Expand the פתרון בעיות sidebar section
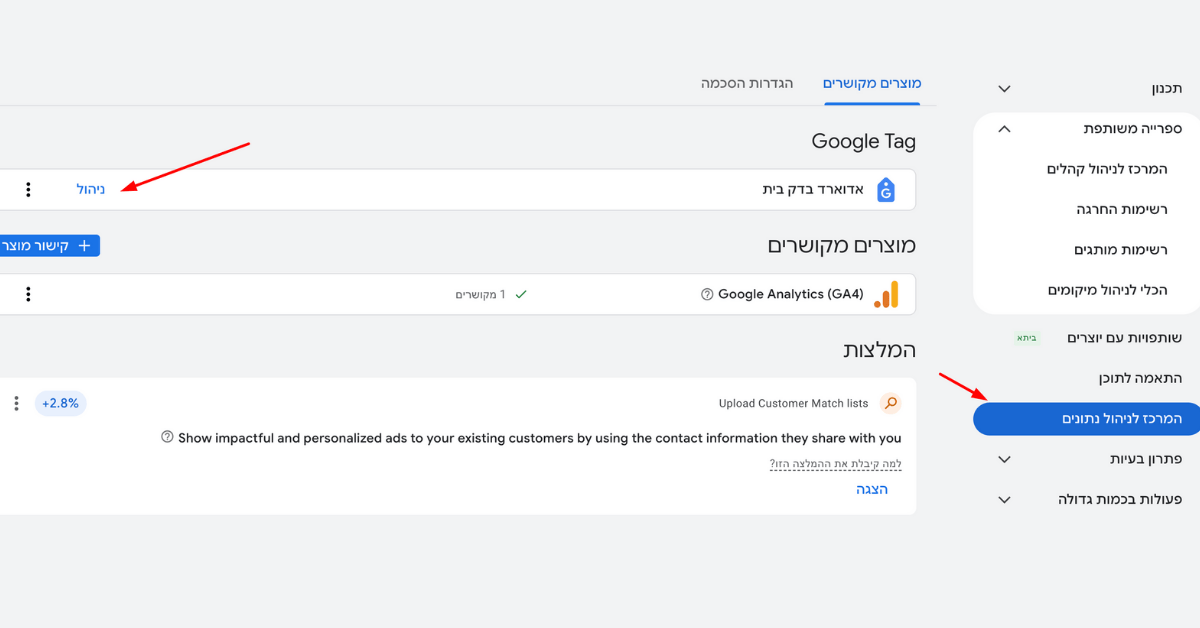Screen dimensions: 1200x628 (1005, 459)
